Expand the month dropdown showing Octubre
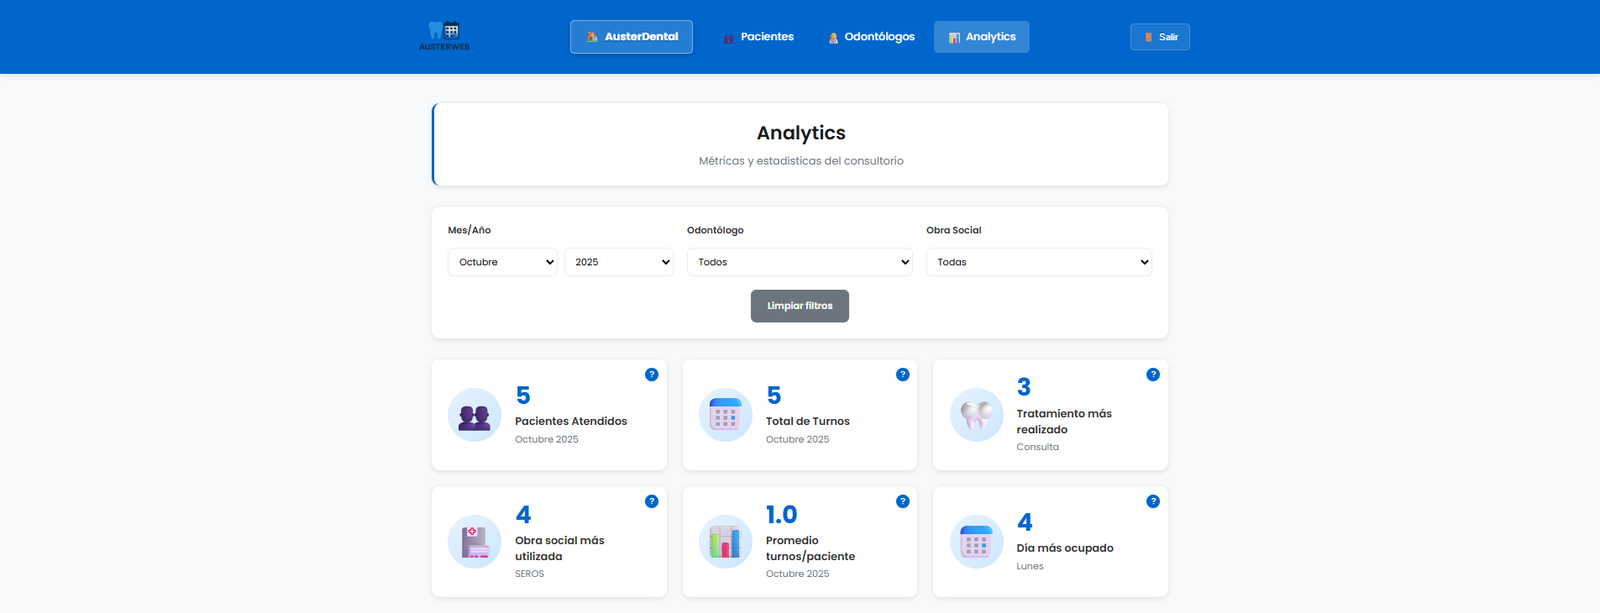 (x=502, y=262)
